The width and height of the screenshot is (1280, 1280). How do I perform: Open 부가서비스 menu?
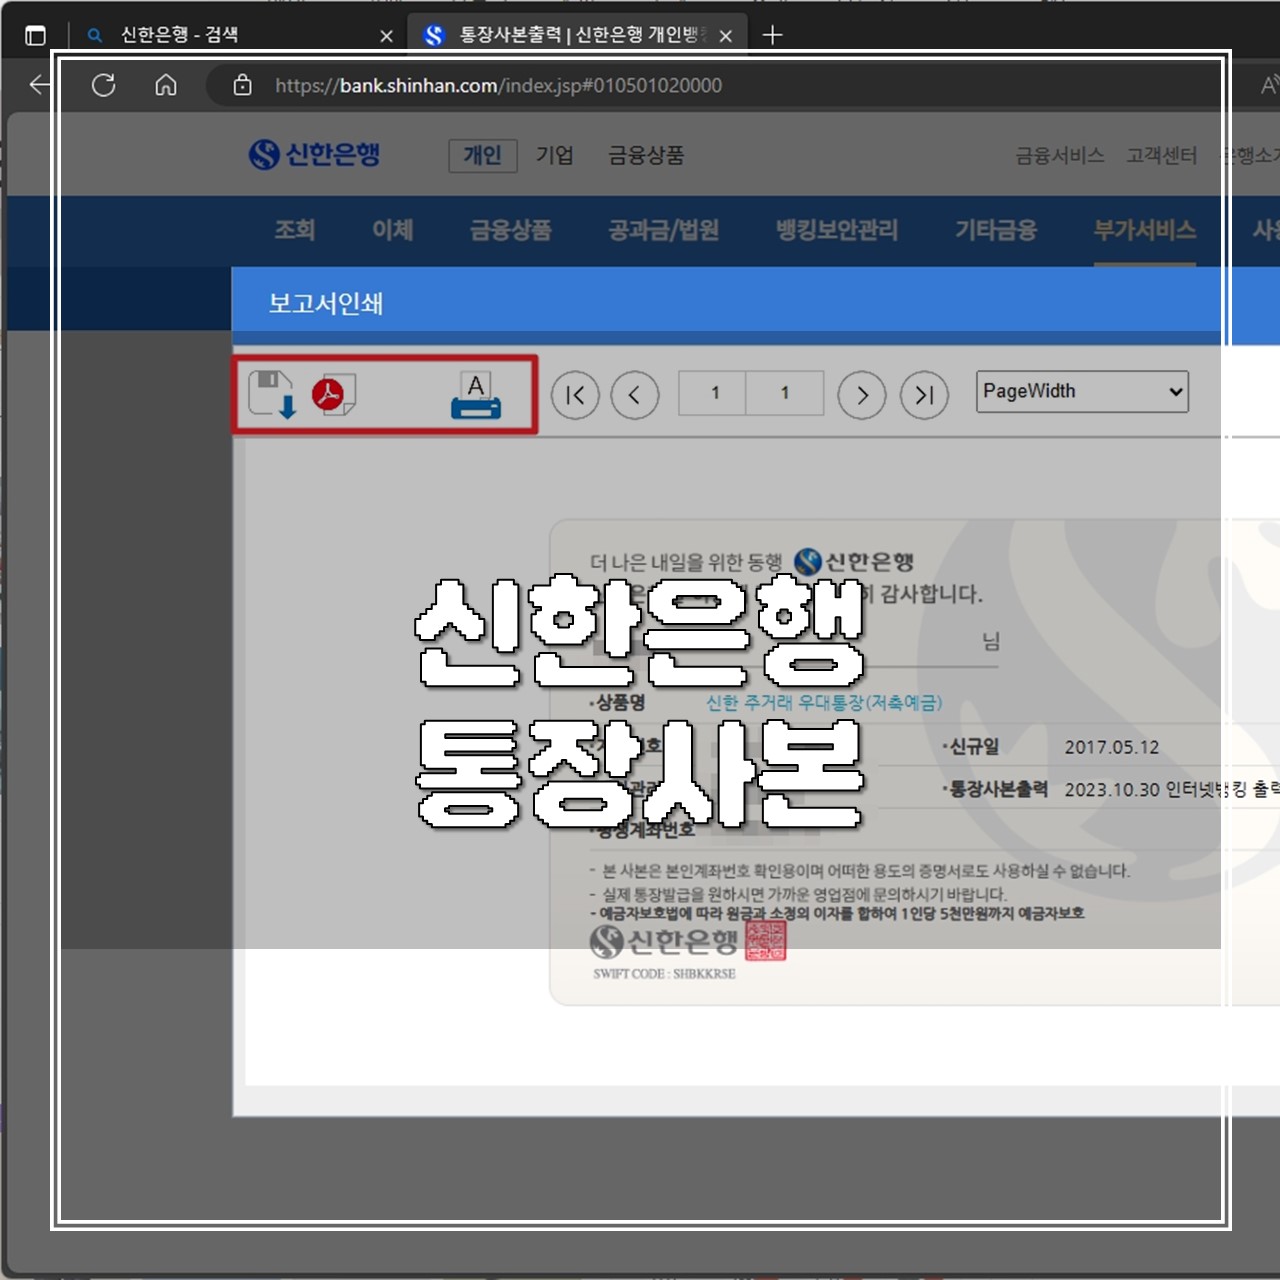click(1145, 230)
